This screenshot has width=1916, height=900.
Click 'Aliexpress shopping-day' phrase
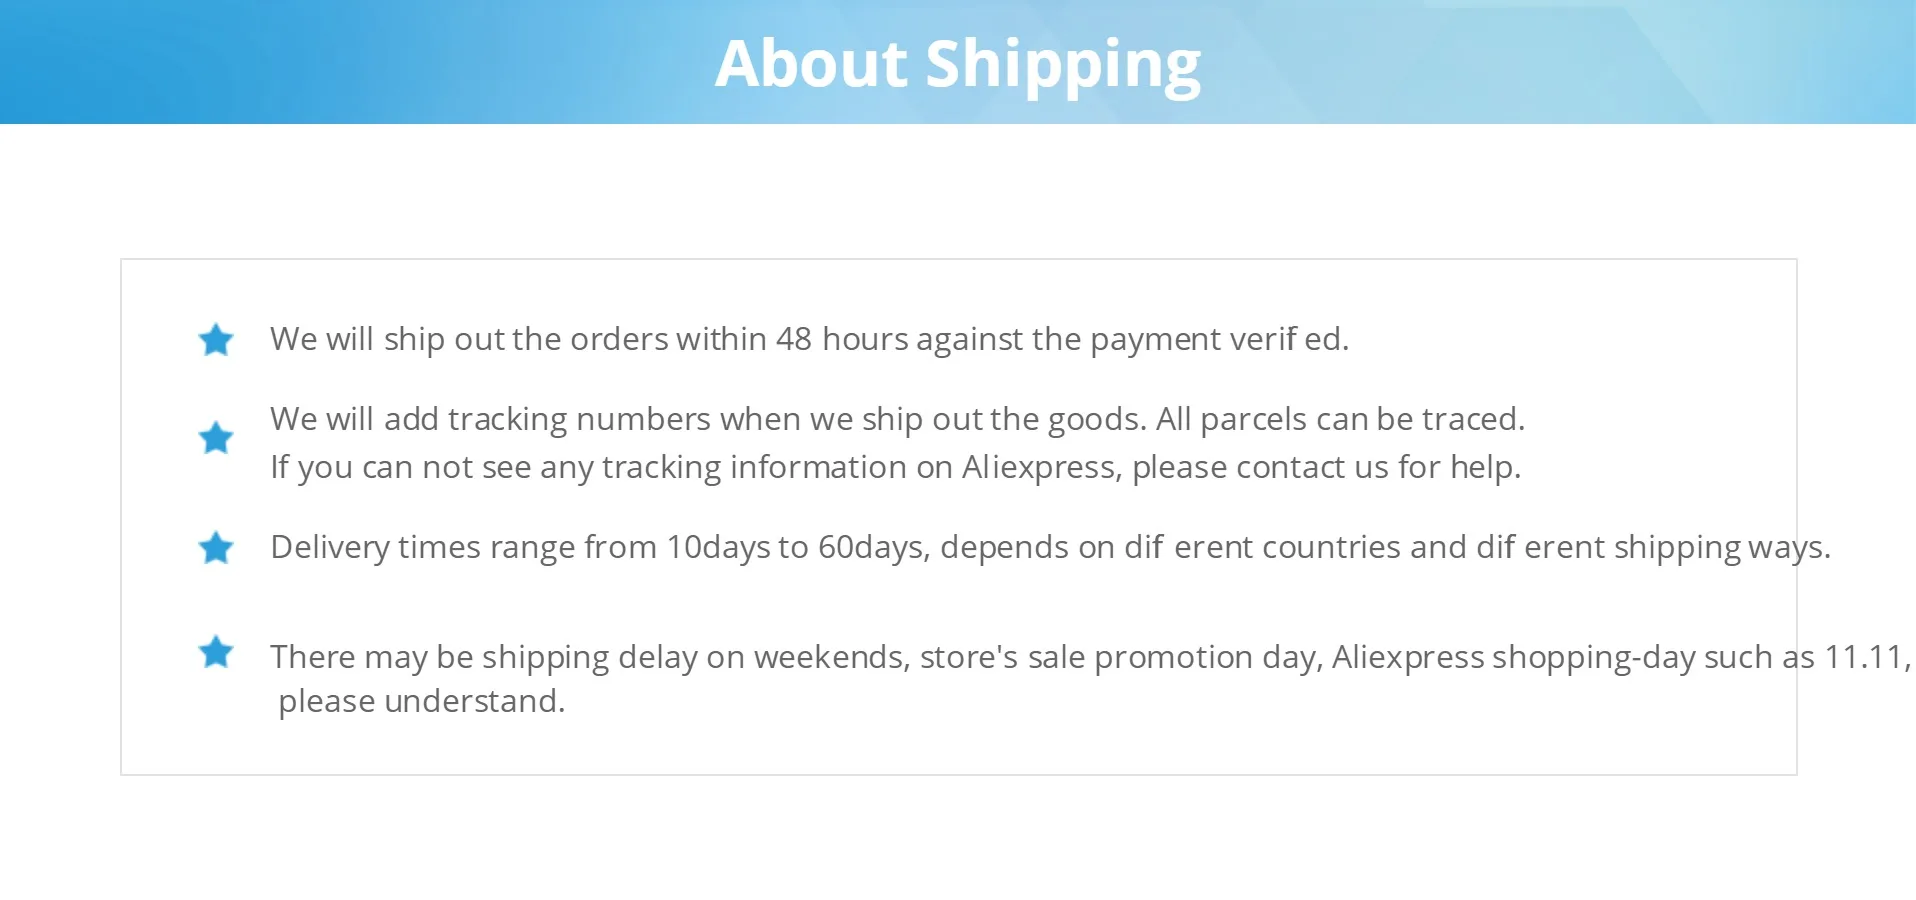(x=1513, y=658)
